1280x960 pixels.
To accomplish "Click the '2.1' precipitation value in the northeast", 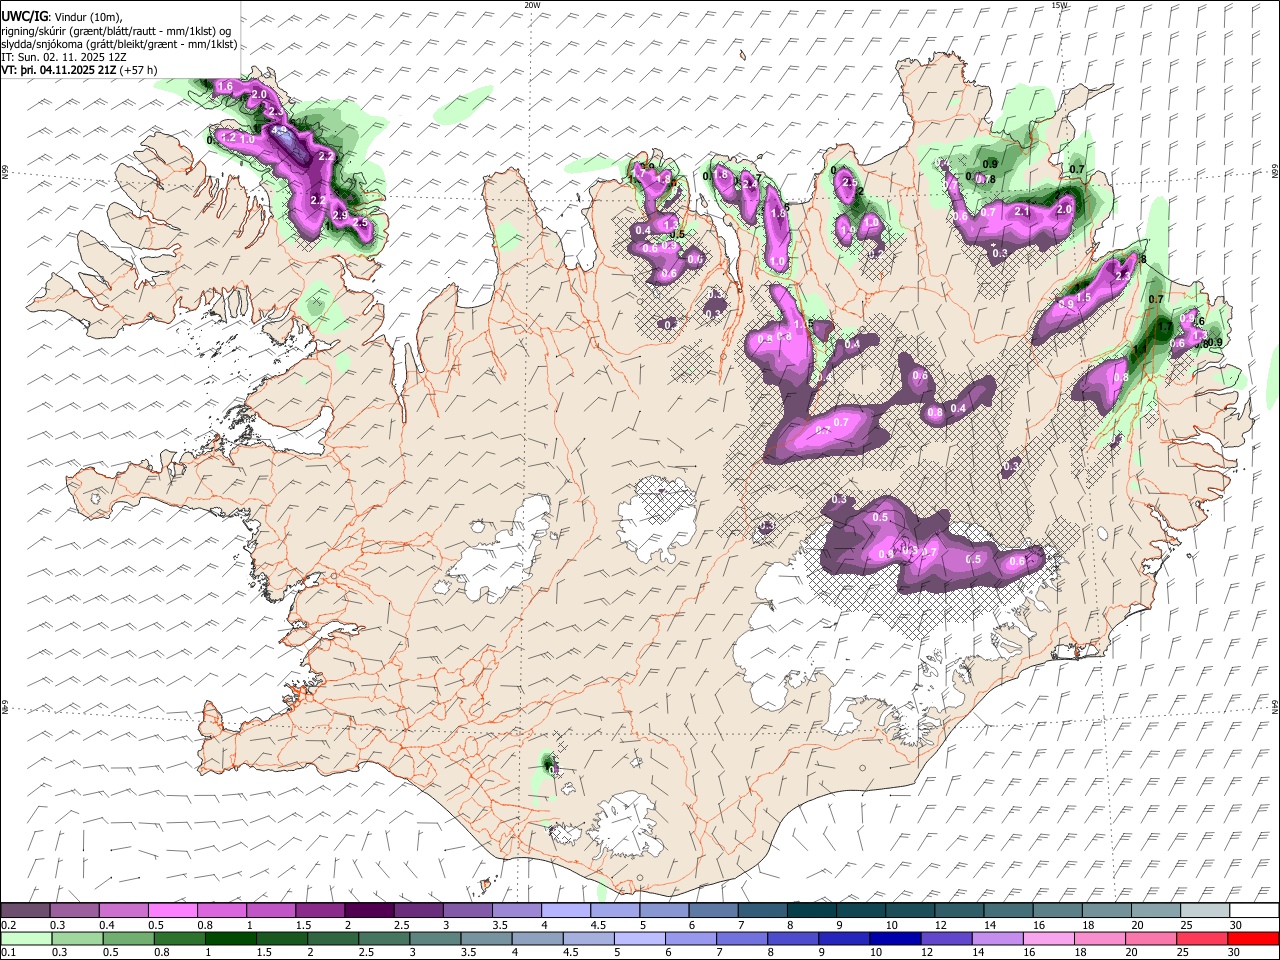I will tap(1022, 212).
